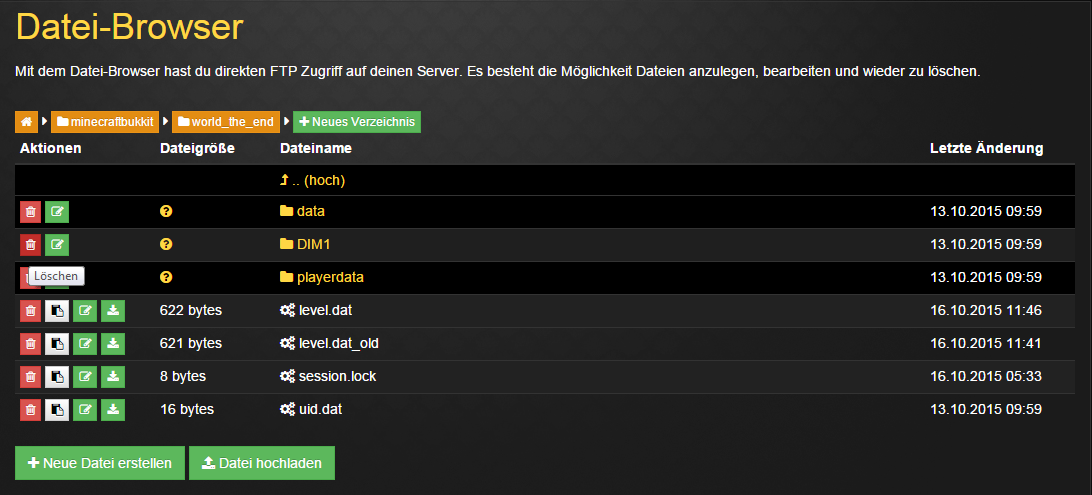Download the uid.dat file
This screenshot has width=1092, height=495.
(x=113, y=409)
